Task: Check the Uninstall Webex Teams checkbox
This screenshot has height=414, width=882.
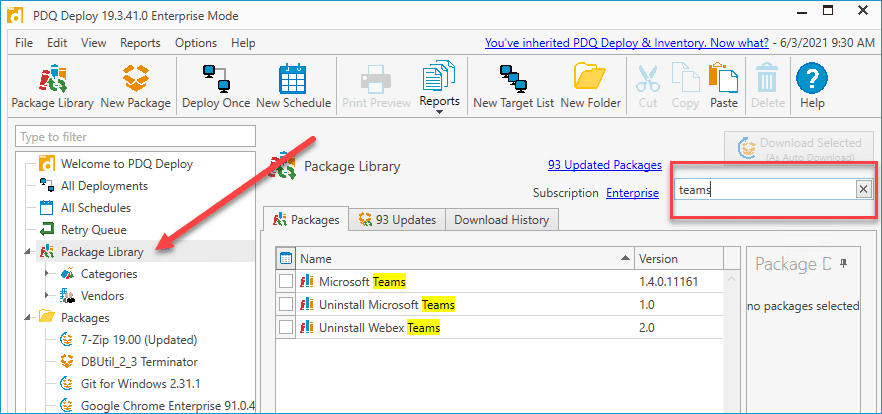Action: click(286, 327)
